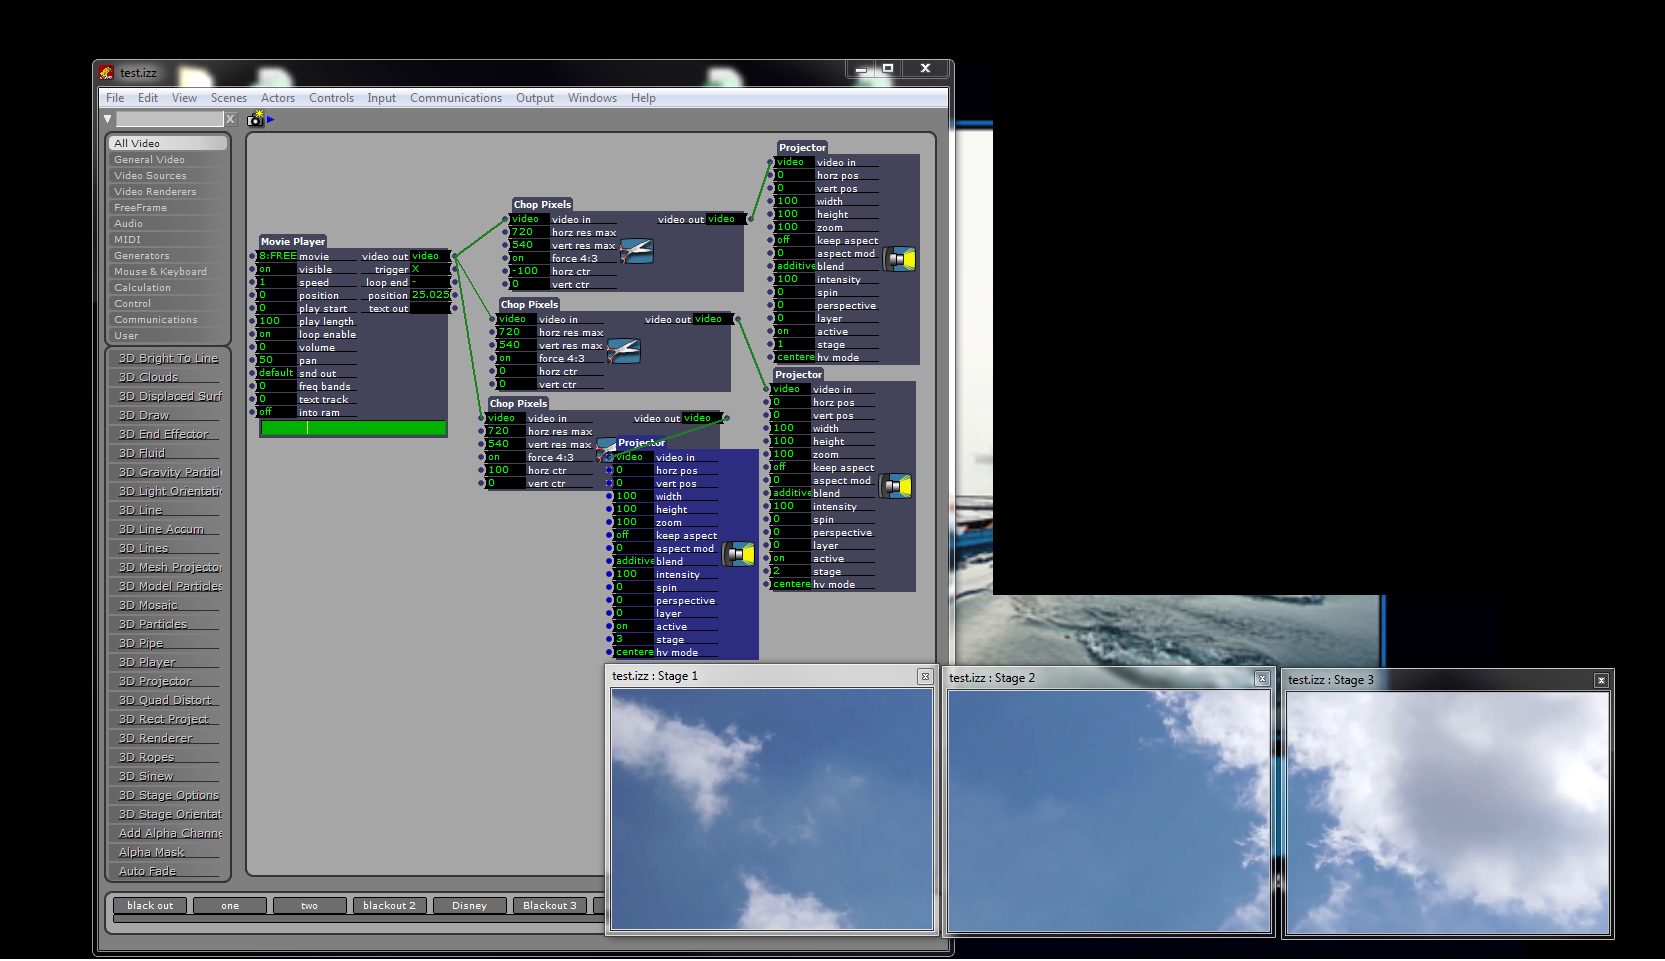This screenshot has height=961, width=1665.
Task: Select the All Video category
Action: [168, 143]
